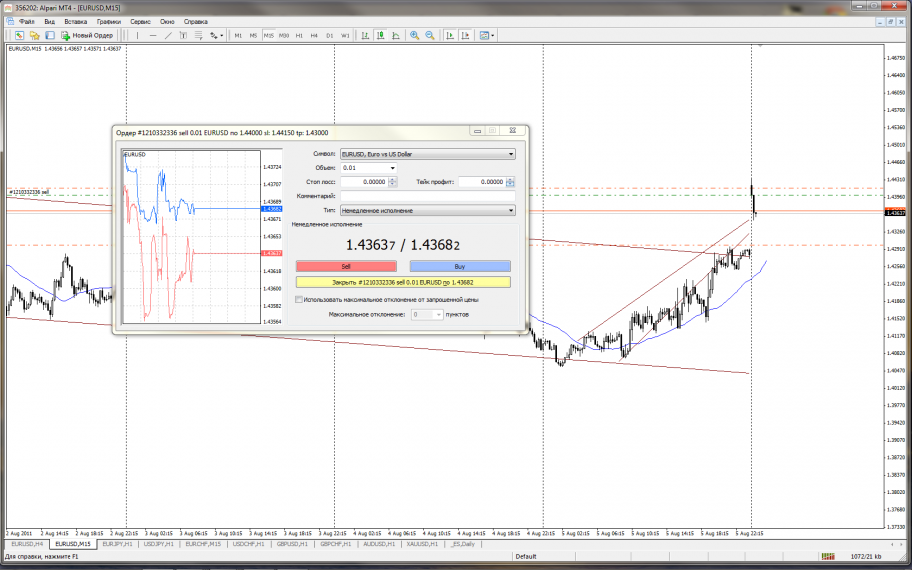
Task: Open the Сервис menu
Action: pyautogui.click(x=140, y=22)
